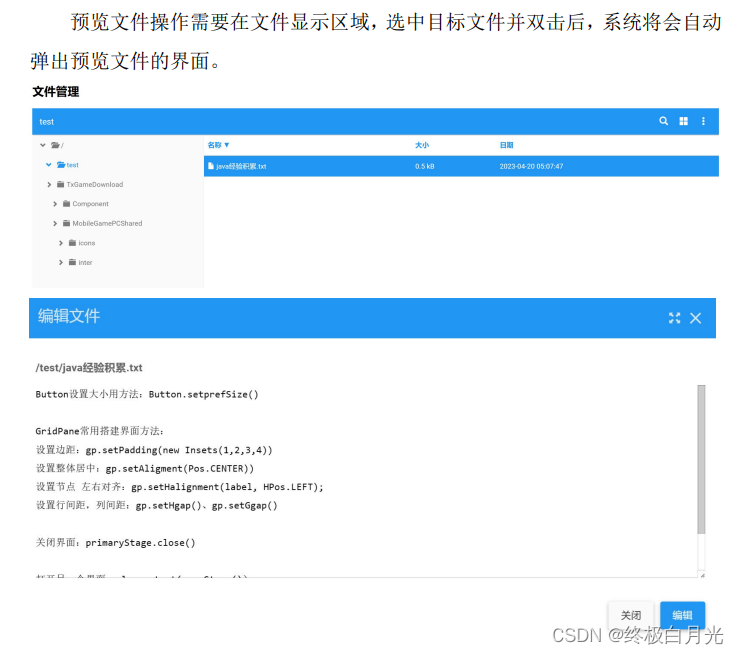This screenshot has width=739, height=654.
Task: Expand the inter folder arrow
Action: [x=60, y=262]
